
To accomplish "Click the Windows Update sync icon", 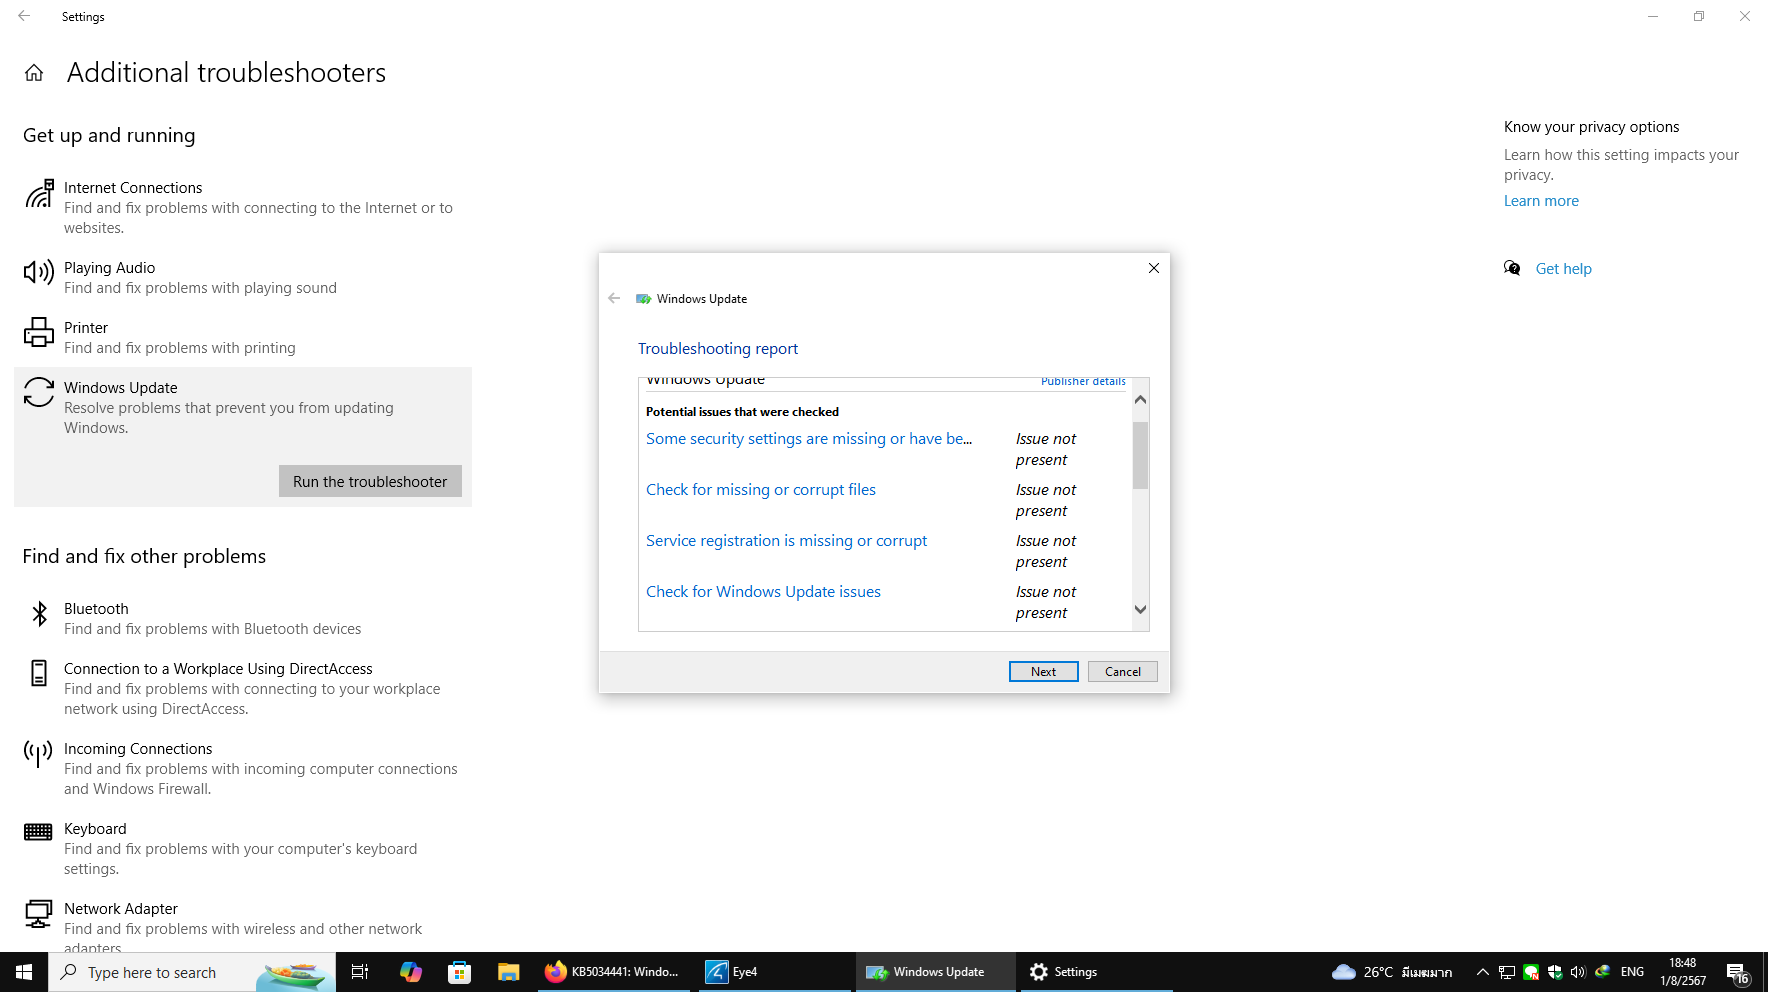I will 39,392.
